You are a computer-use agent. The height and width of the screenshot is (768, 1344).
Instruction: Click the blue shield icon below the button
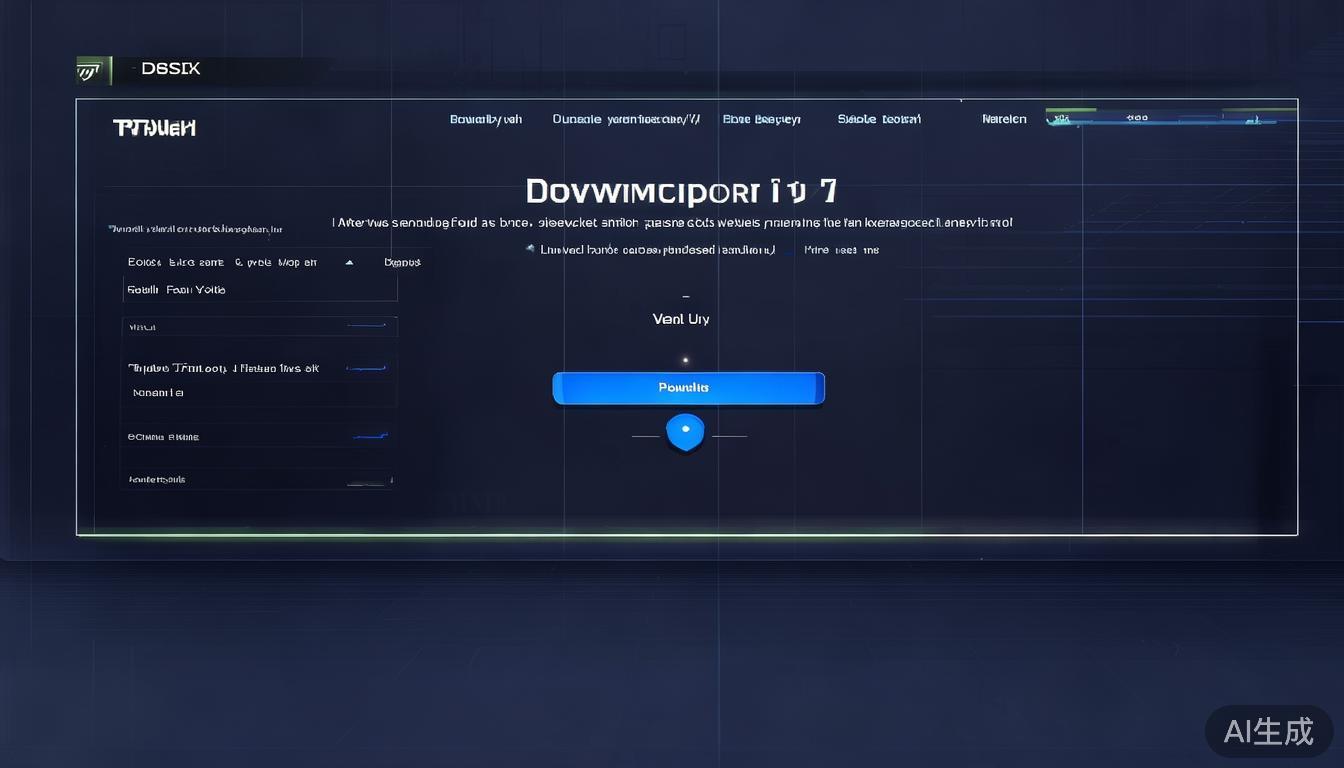(685, 432)
